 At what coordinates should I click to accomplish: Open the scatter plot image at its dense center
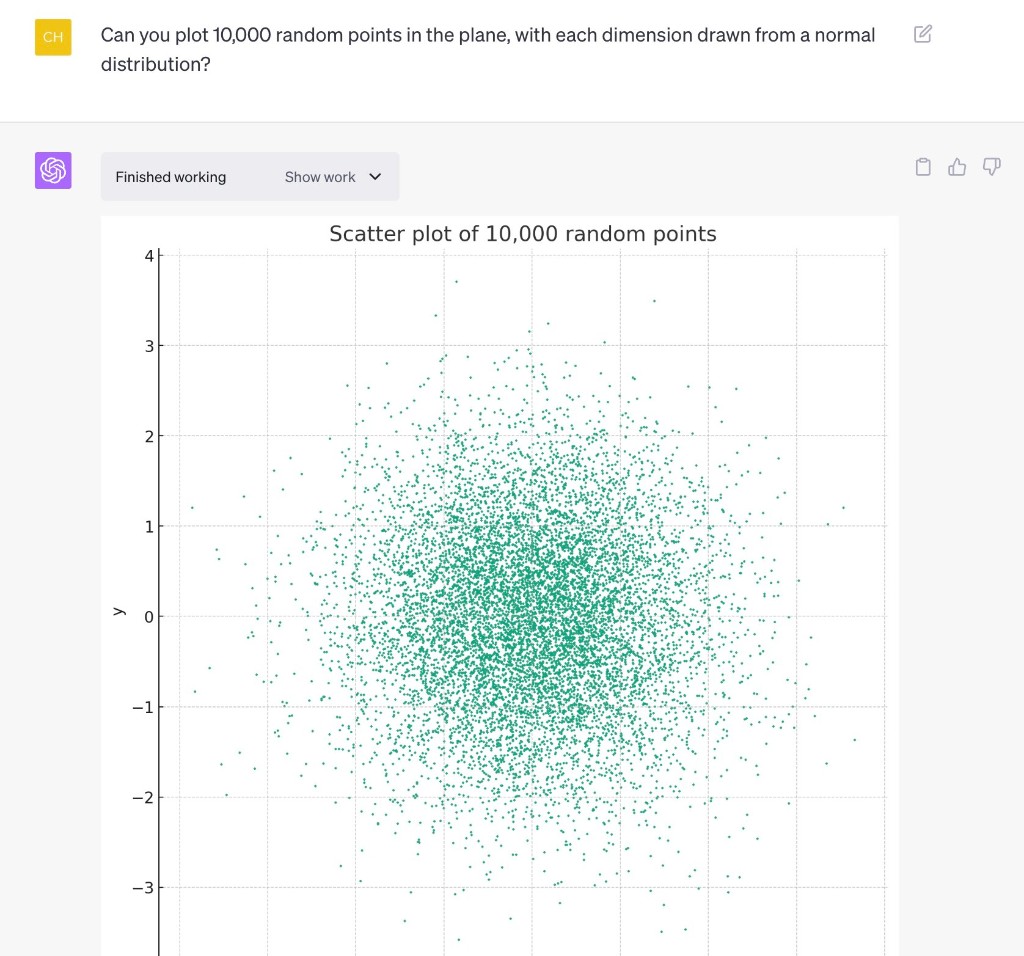(530, 600)
